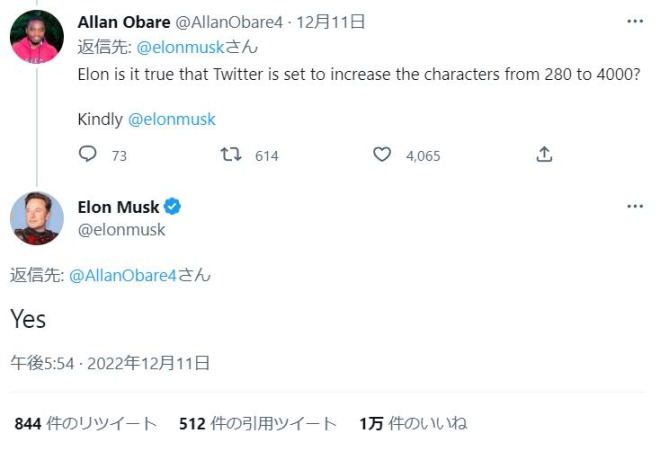This screenshot has height=451, width=660.
Task: Click the @AllanObare4 mention in Elon's reply
Action: click(123, 275)
